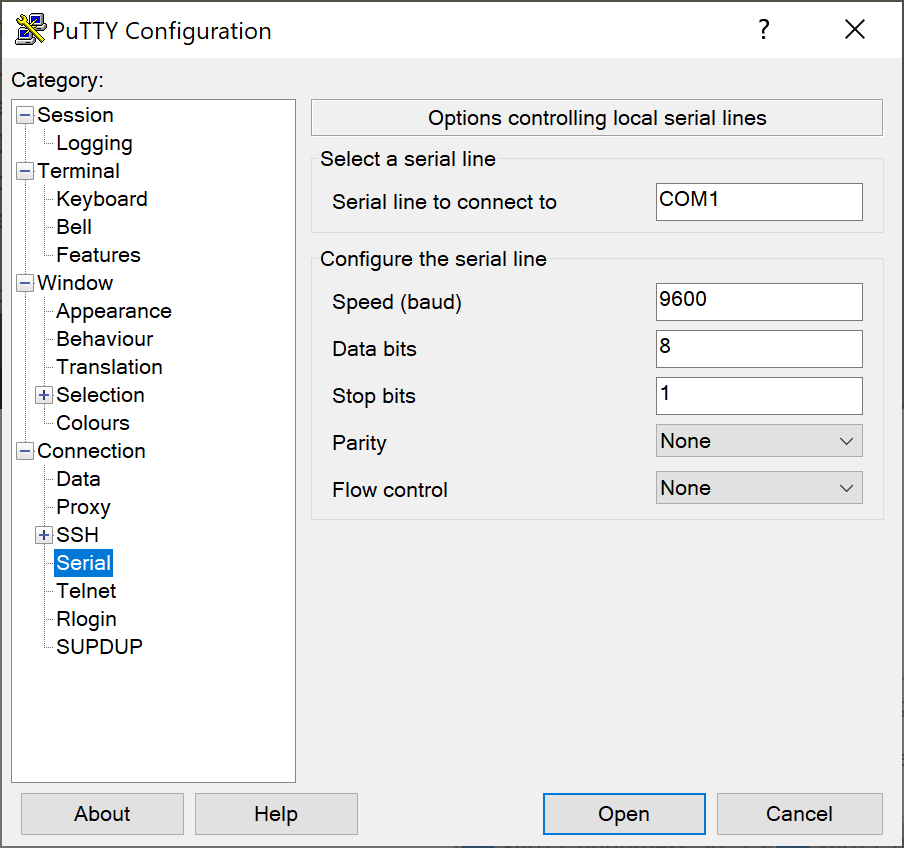Click the Help button
This screenshot has width=904, height=848.
276,813
